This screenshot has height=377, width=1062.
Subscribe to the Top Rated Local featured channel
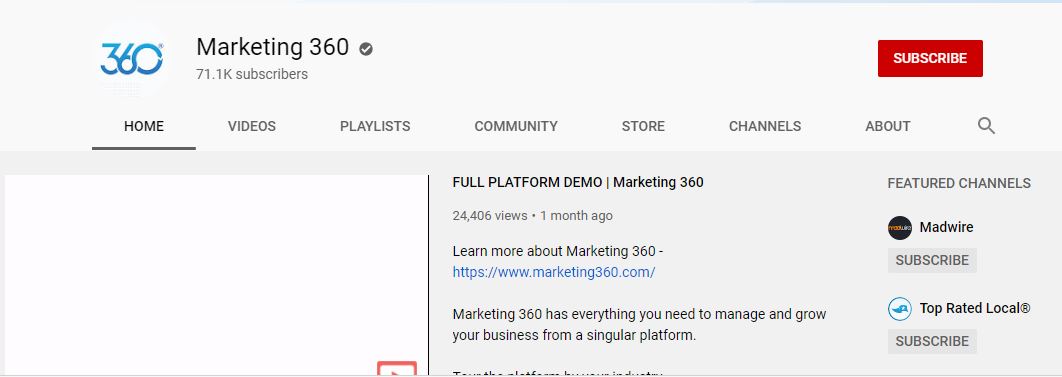point(932,341)
